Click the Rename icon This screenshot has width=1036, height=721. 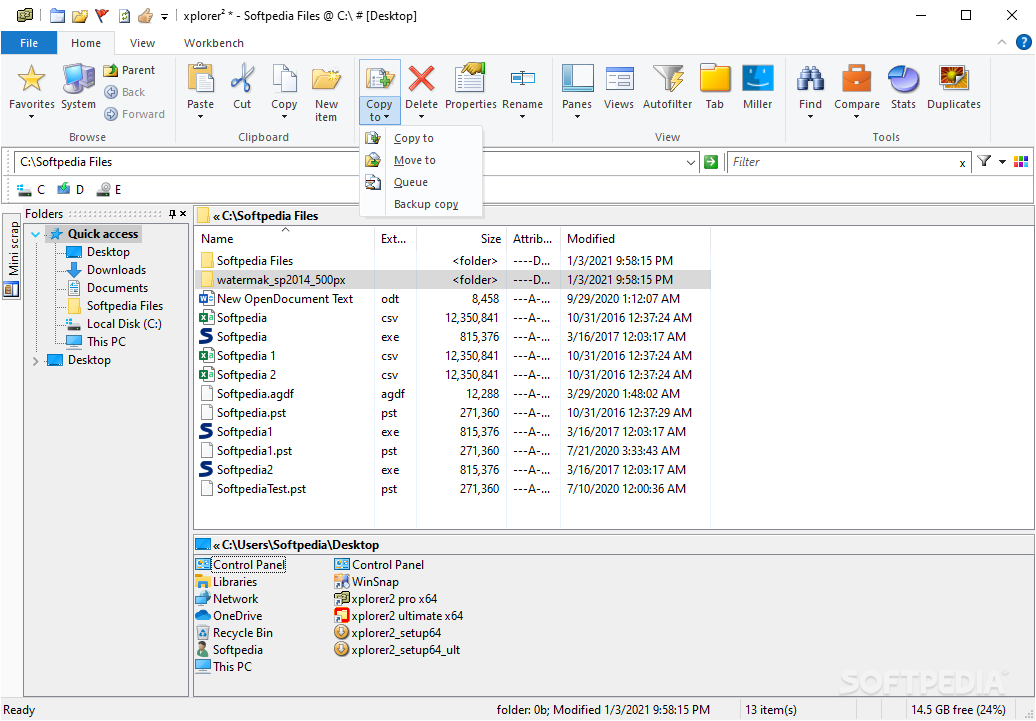point(522,79)
